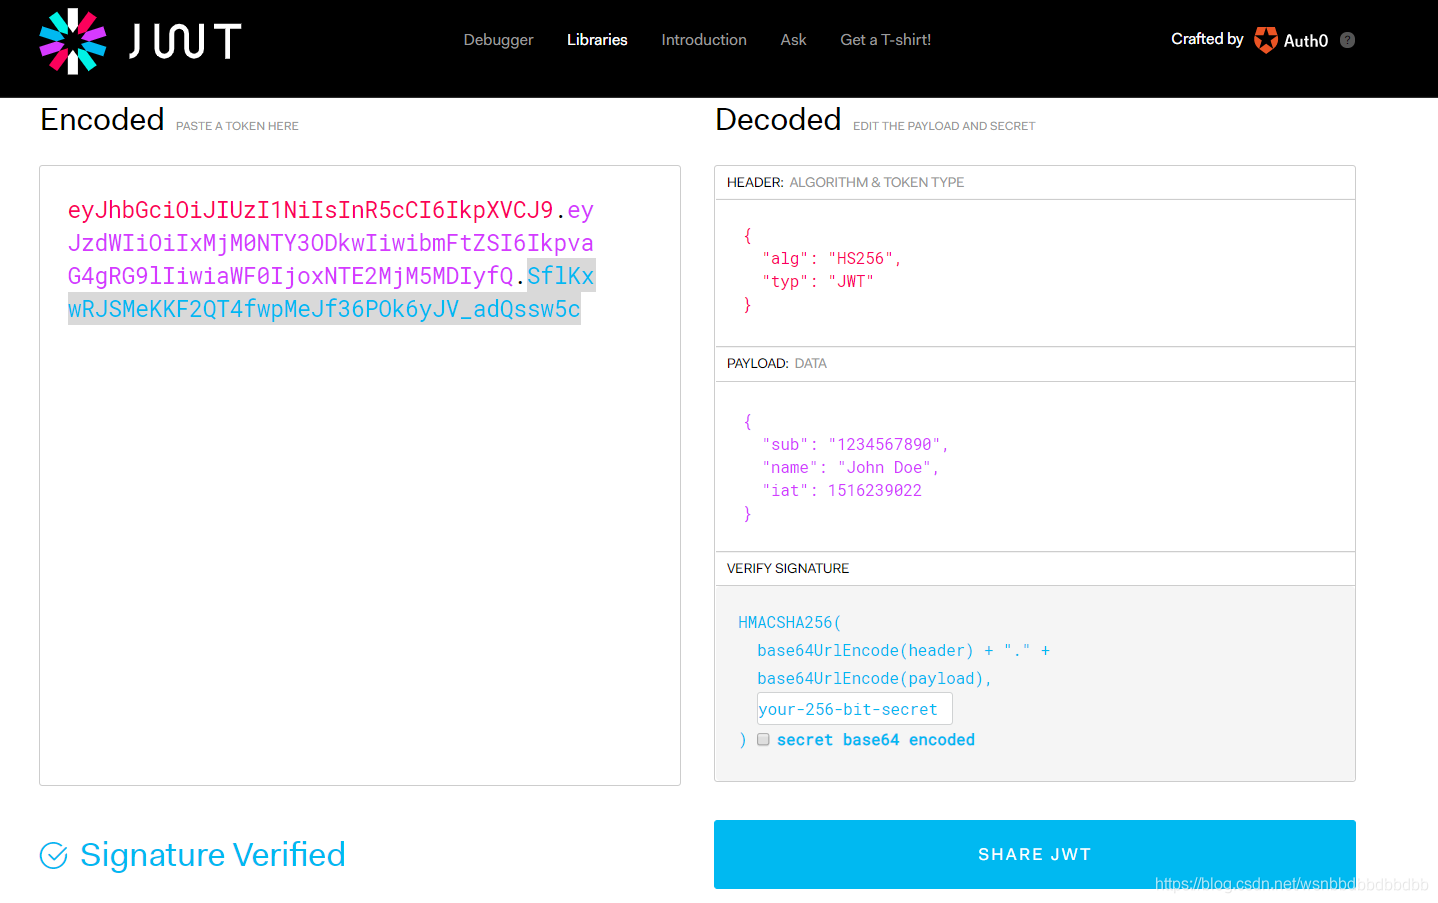Click the "iat": 1516239022 line
Viewport: 1438px width, 903px height.
pyautogui.click(x=842, y=491)
